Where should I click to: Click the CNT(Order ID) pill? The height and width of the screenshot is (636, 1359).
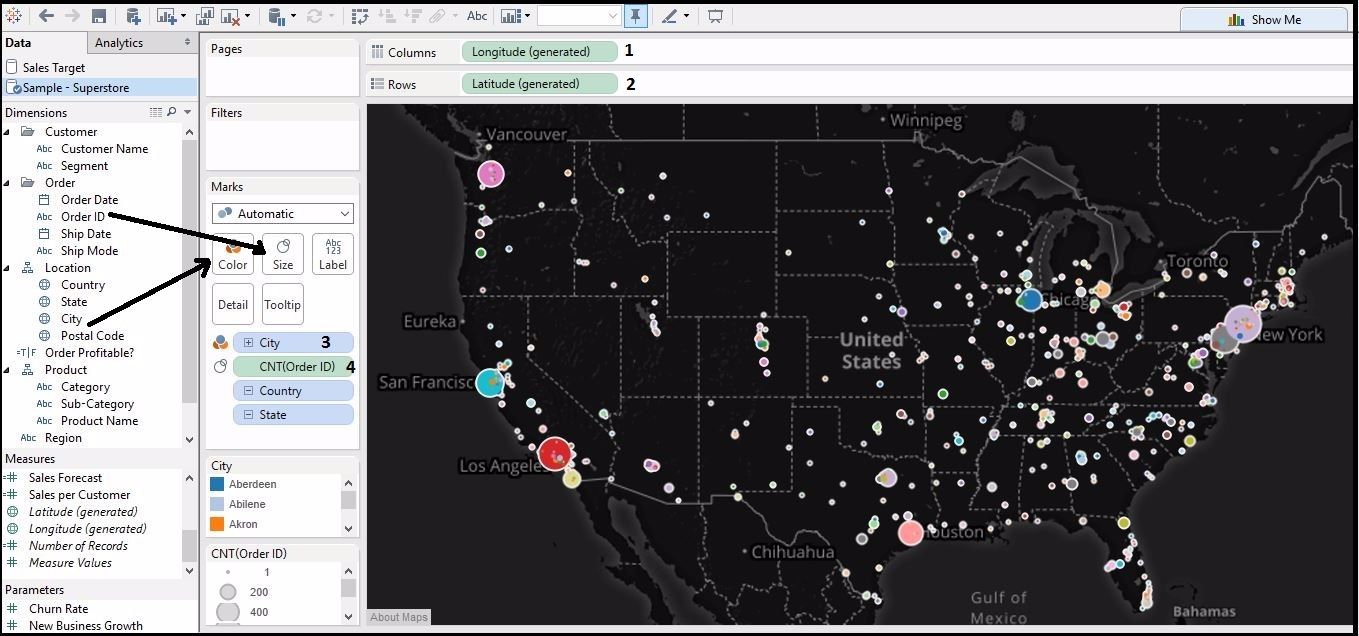click(x=293, y=367)
